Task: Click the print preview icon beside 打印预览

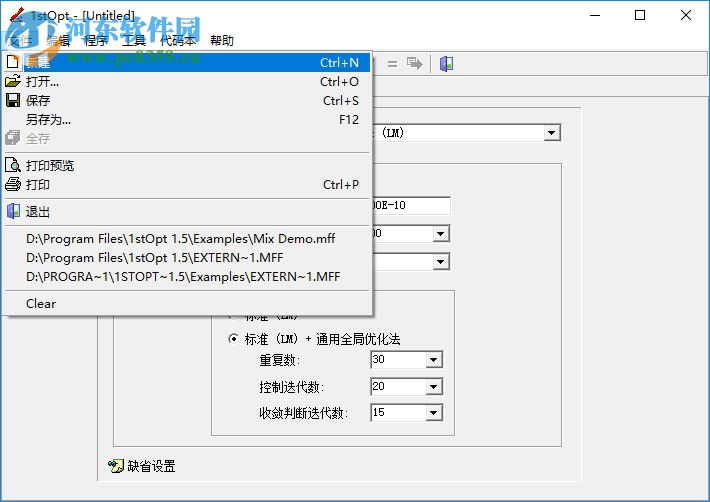Action: tap(13, 165)
